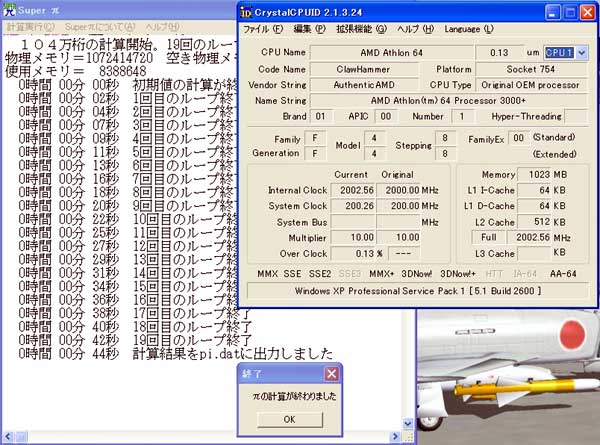Click the Super π scroll-down arrow

[408, 424]
